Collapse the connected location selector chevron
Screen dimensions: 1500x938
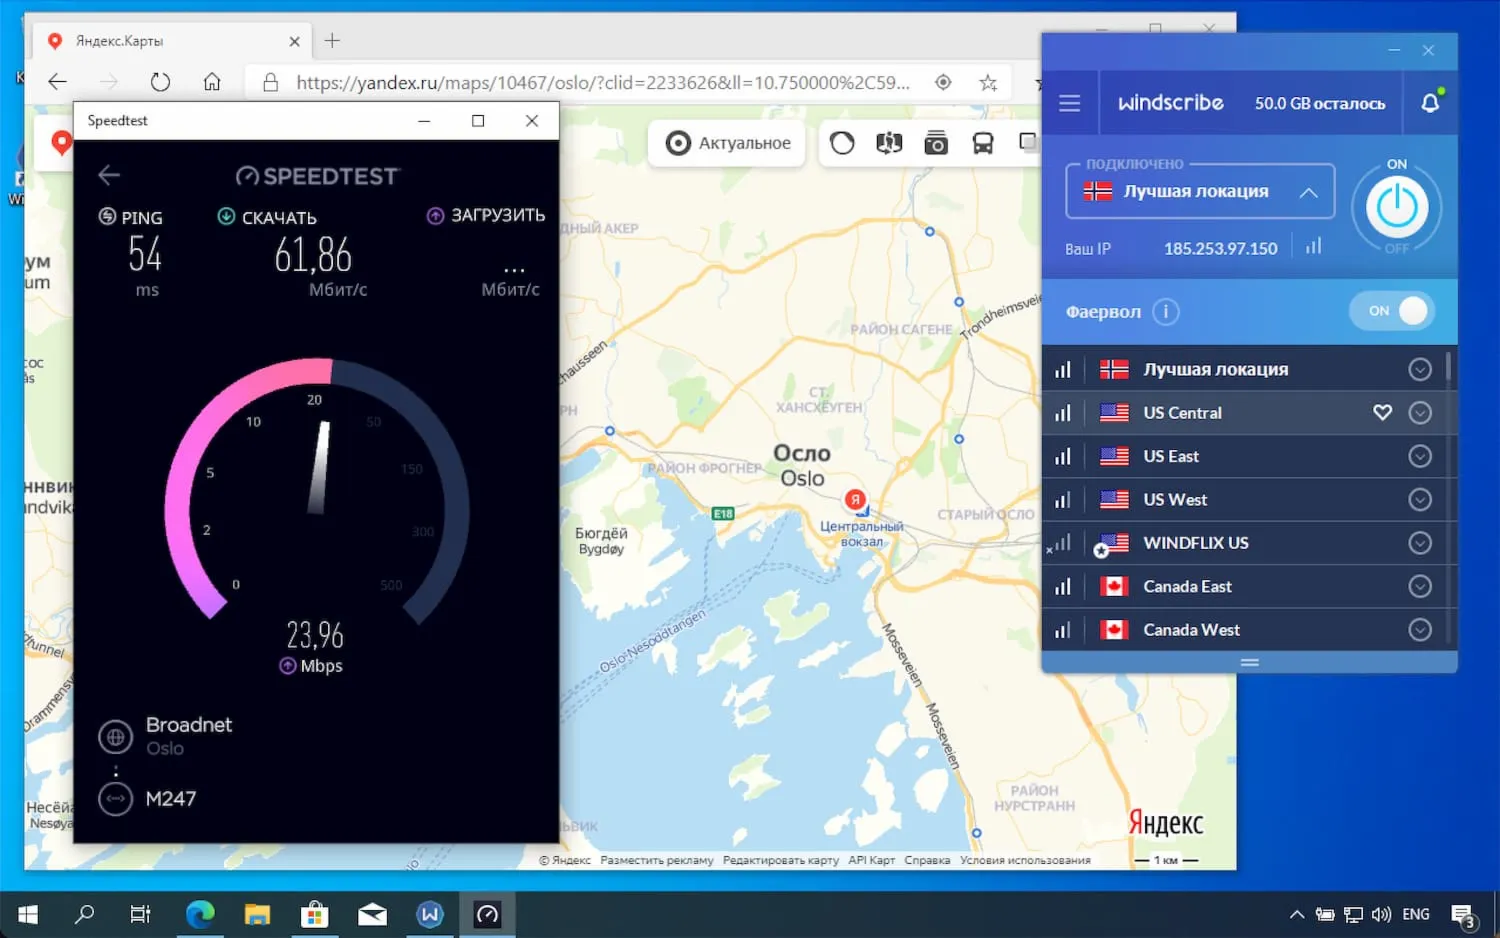tap(1308, 192)
